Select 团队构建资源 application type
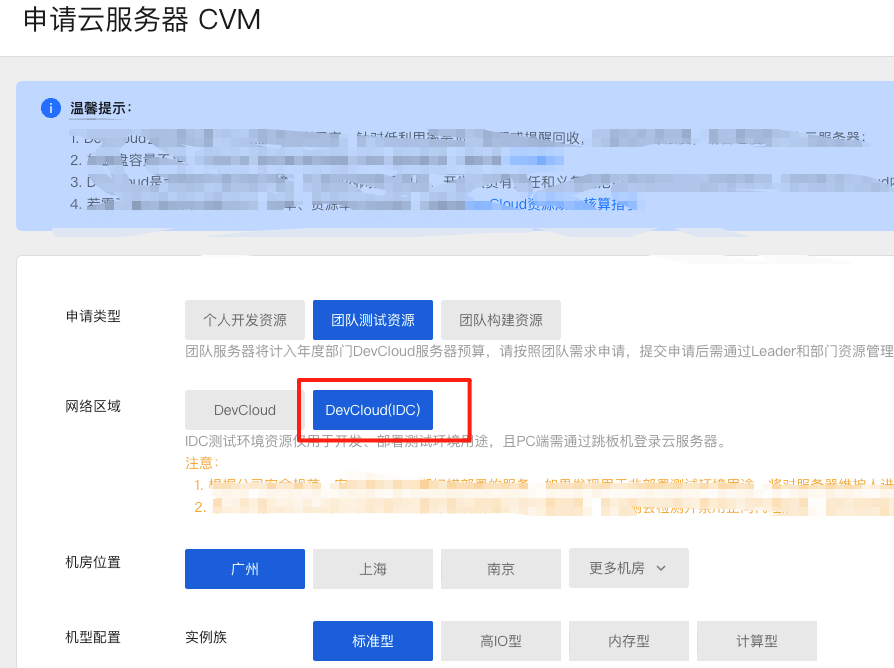The image size is (894, 668). point(501,320)
